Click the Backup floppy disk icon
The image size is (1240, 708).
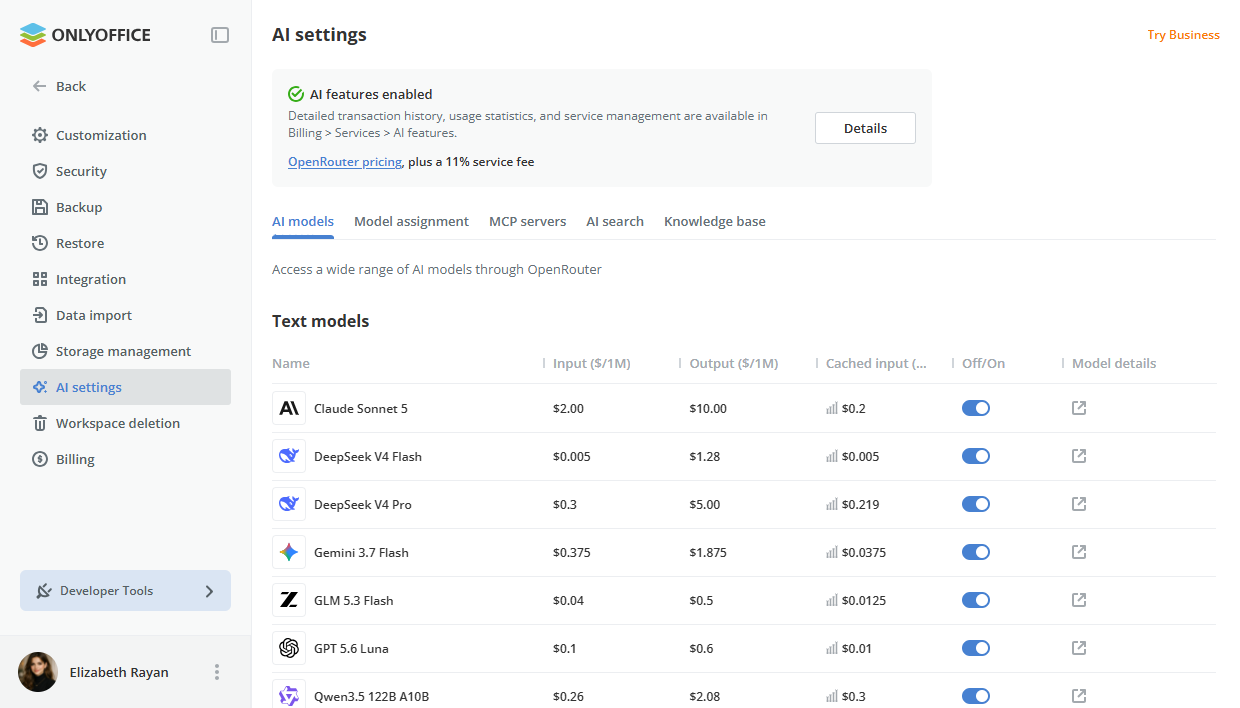point(40,207)
